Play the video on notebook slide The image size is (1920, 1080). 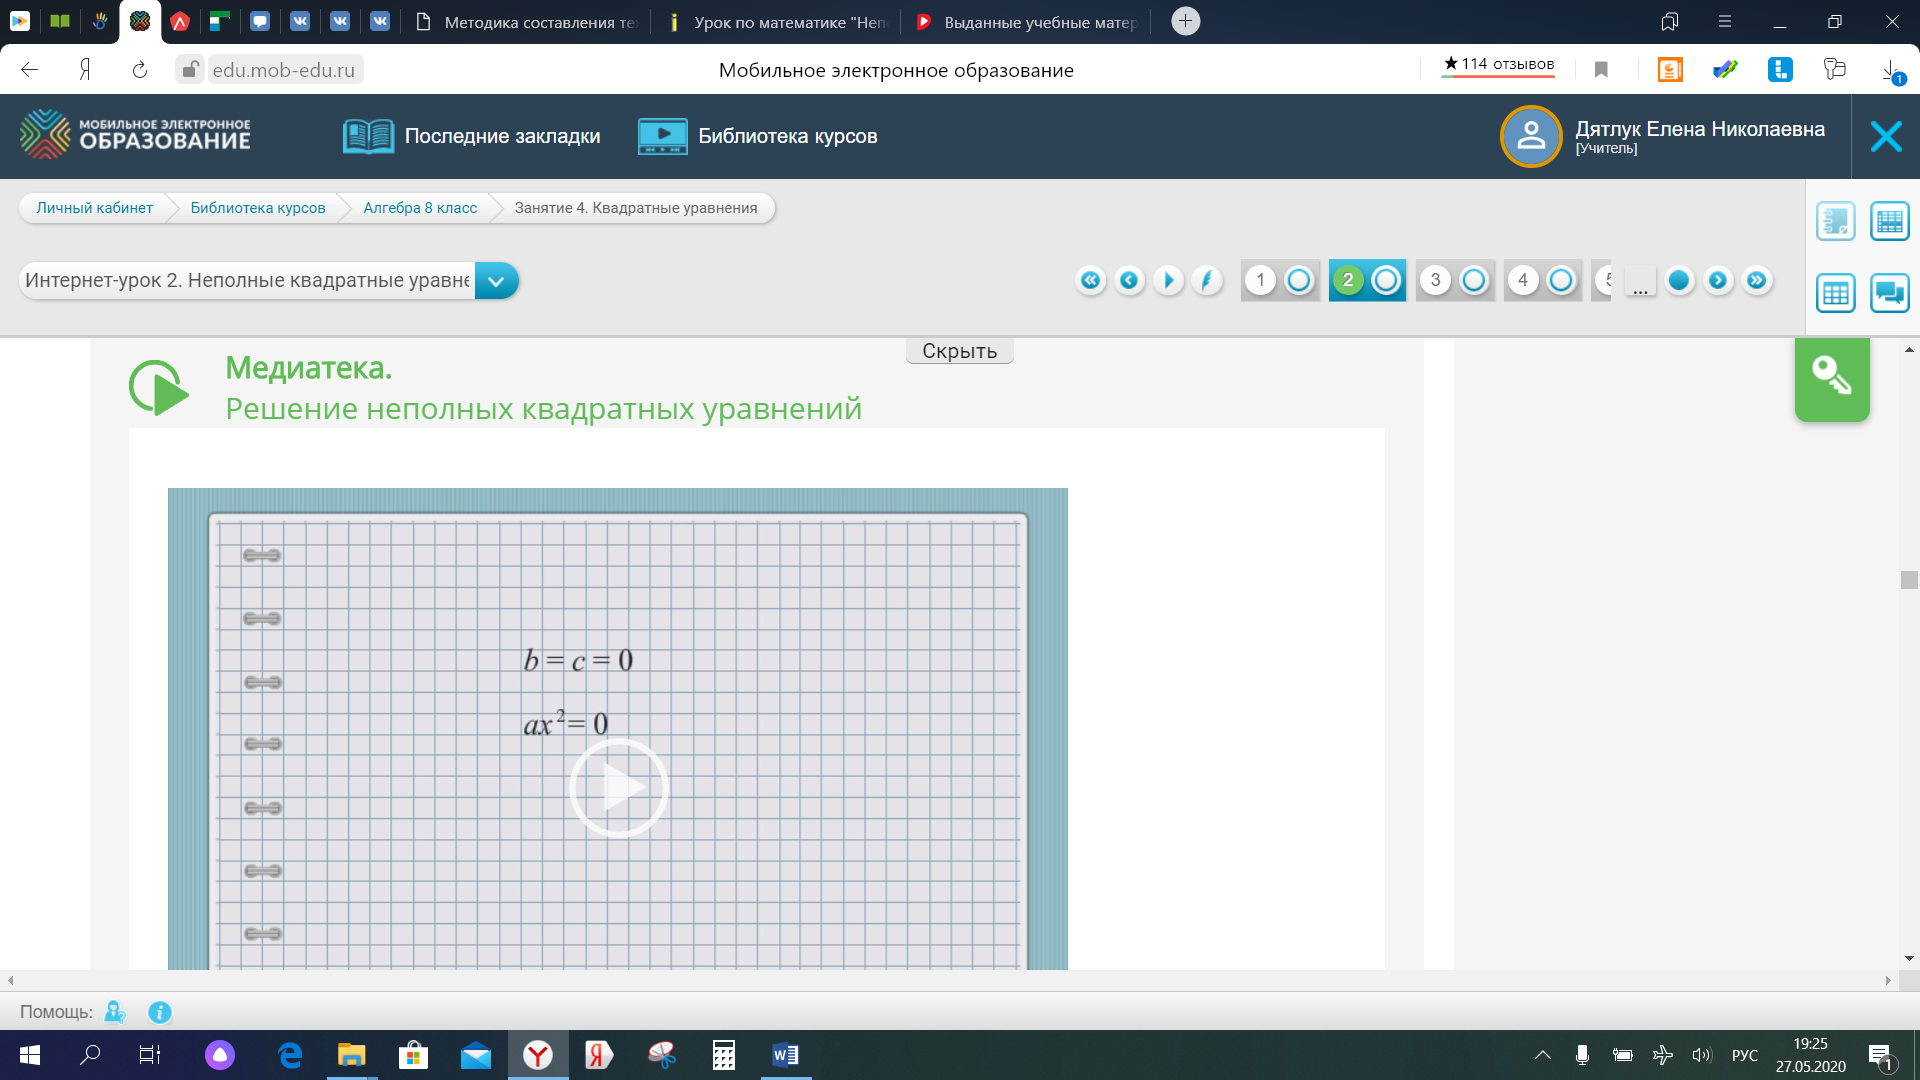tap(618, 788)
